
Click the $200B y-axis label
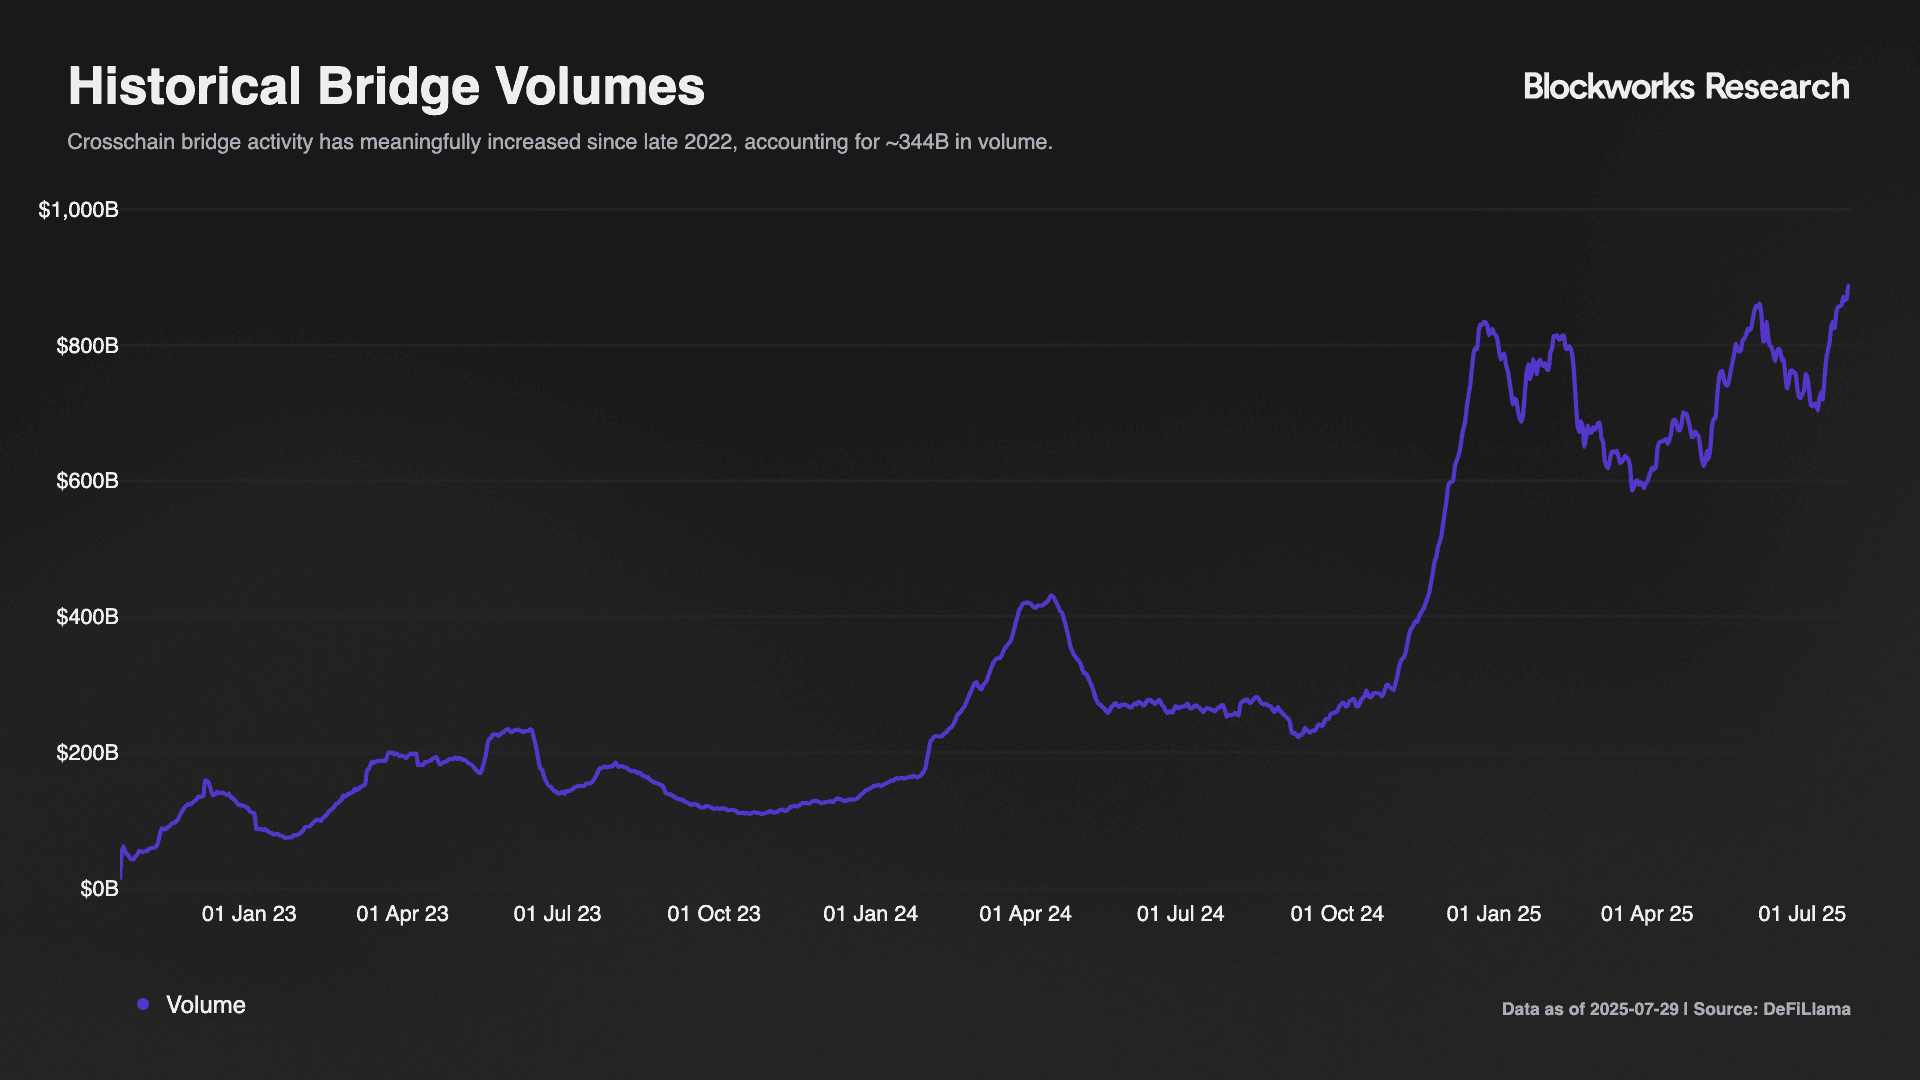coord(87,753)
